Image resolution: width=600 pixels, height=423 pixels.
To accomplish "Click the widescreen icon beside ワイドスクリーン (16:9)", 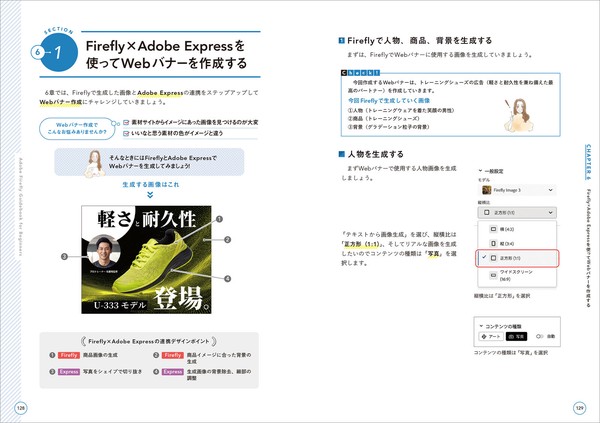I will tap(493, 275).
